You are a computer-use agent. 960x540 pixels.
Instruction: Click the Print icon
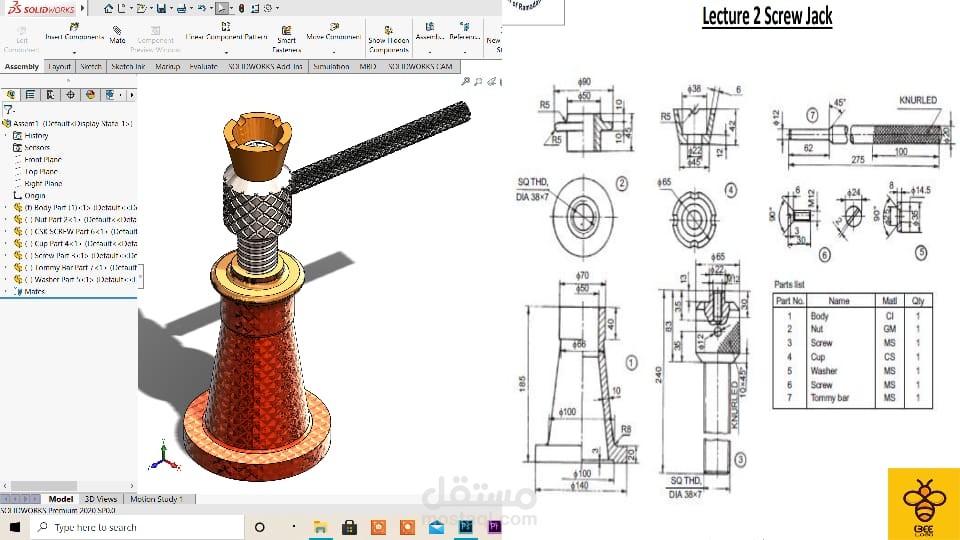[x=181, y=8]
